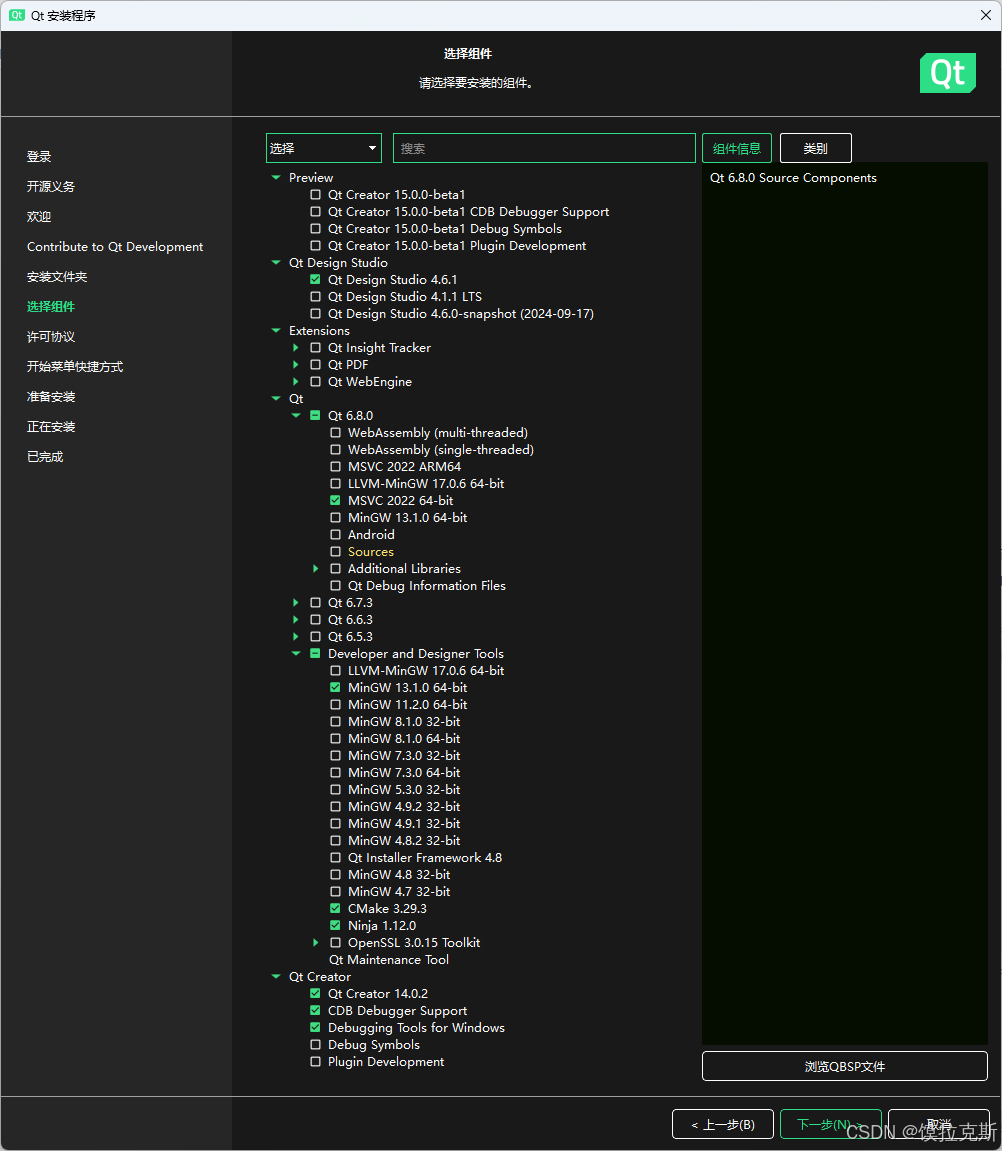This screenshot has width=1002, height=1151.
Task: Select 开始菜单快捷方式 step in sidebar
Action: coord(75,366)
